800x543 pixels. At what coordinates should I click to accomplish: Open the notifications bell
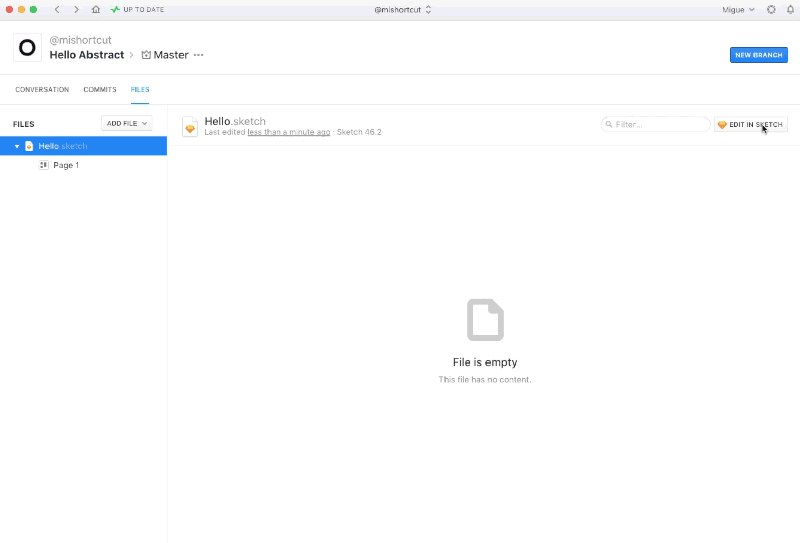click(x=790, y=9)
